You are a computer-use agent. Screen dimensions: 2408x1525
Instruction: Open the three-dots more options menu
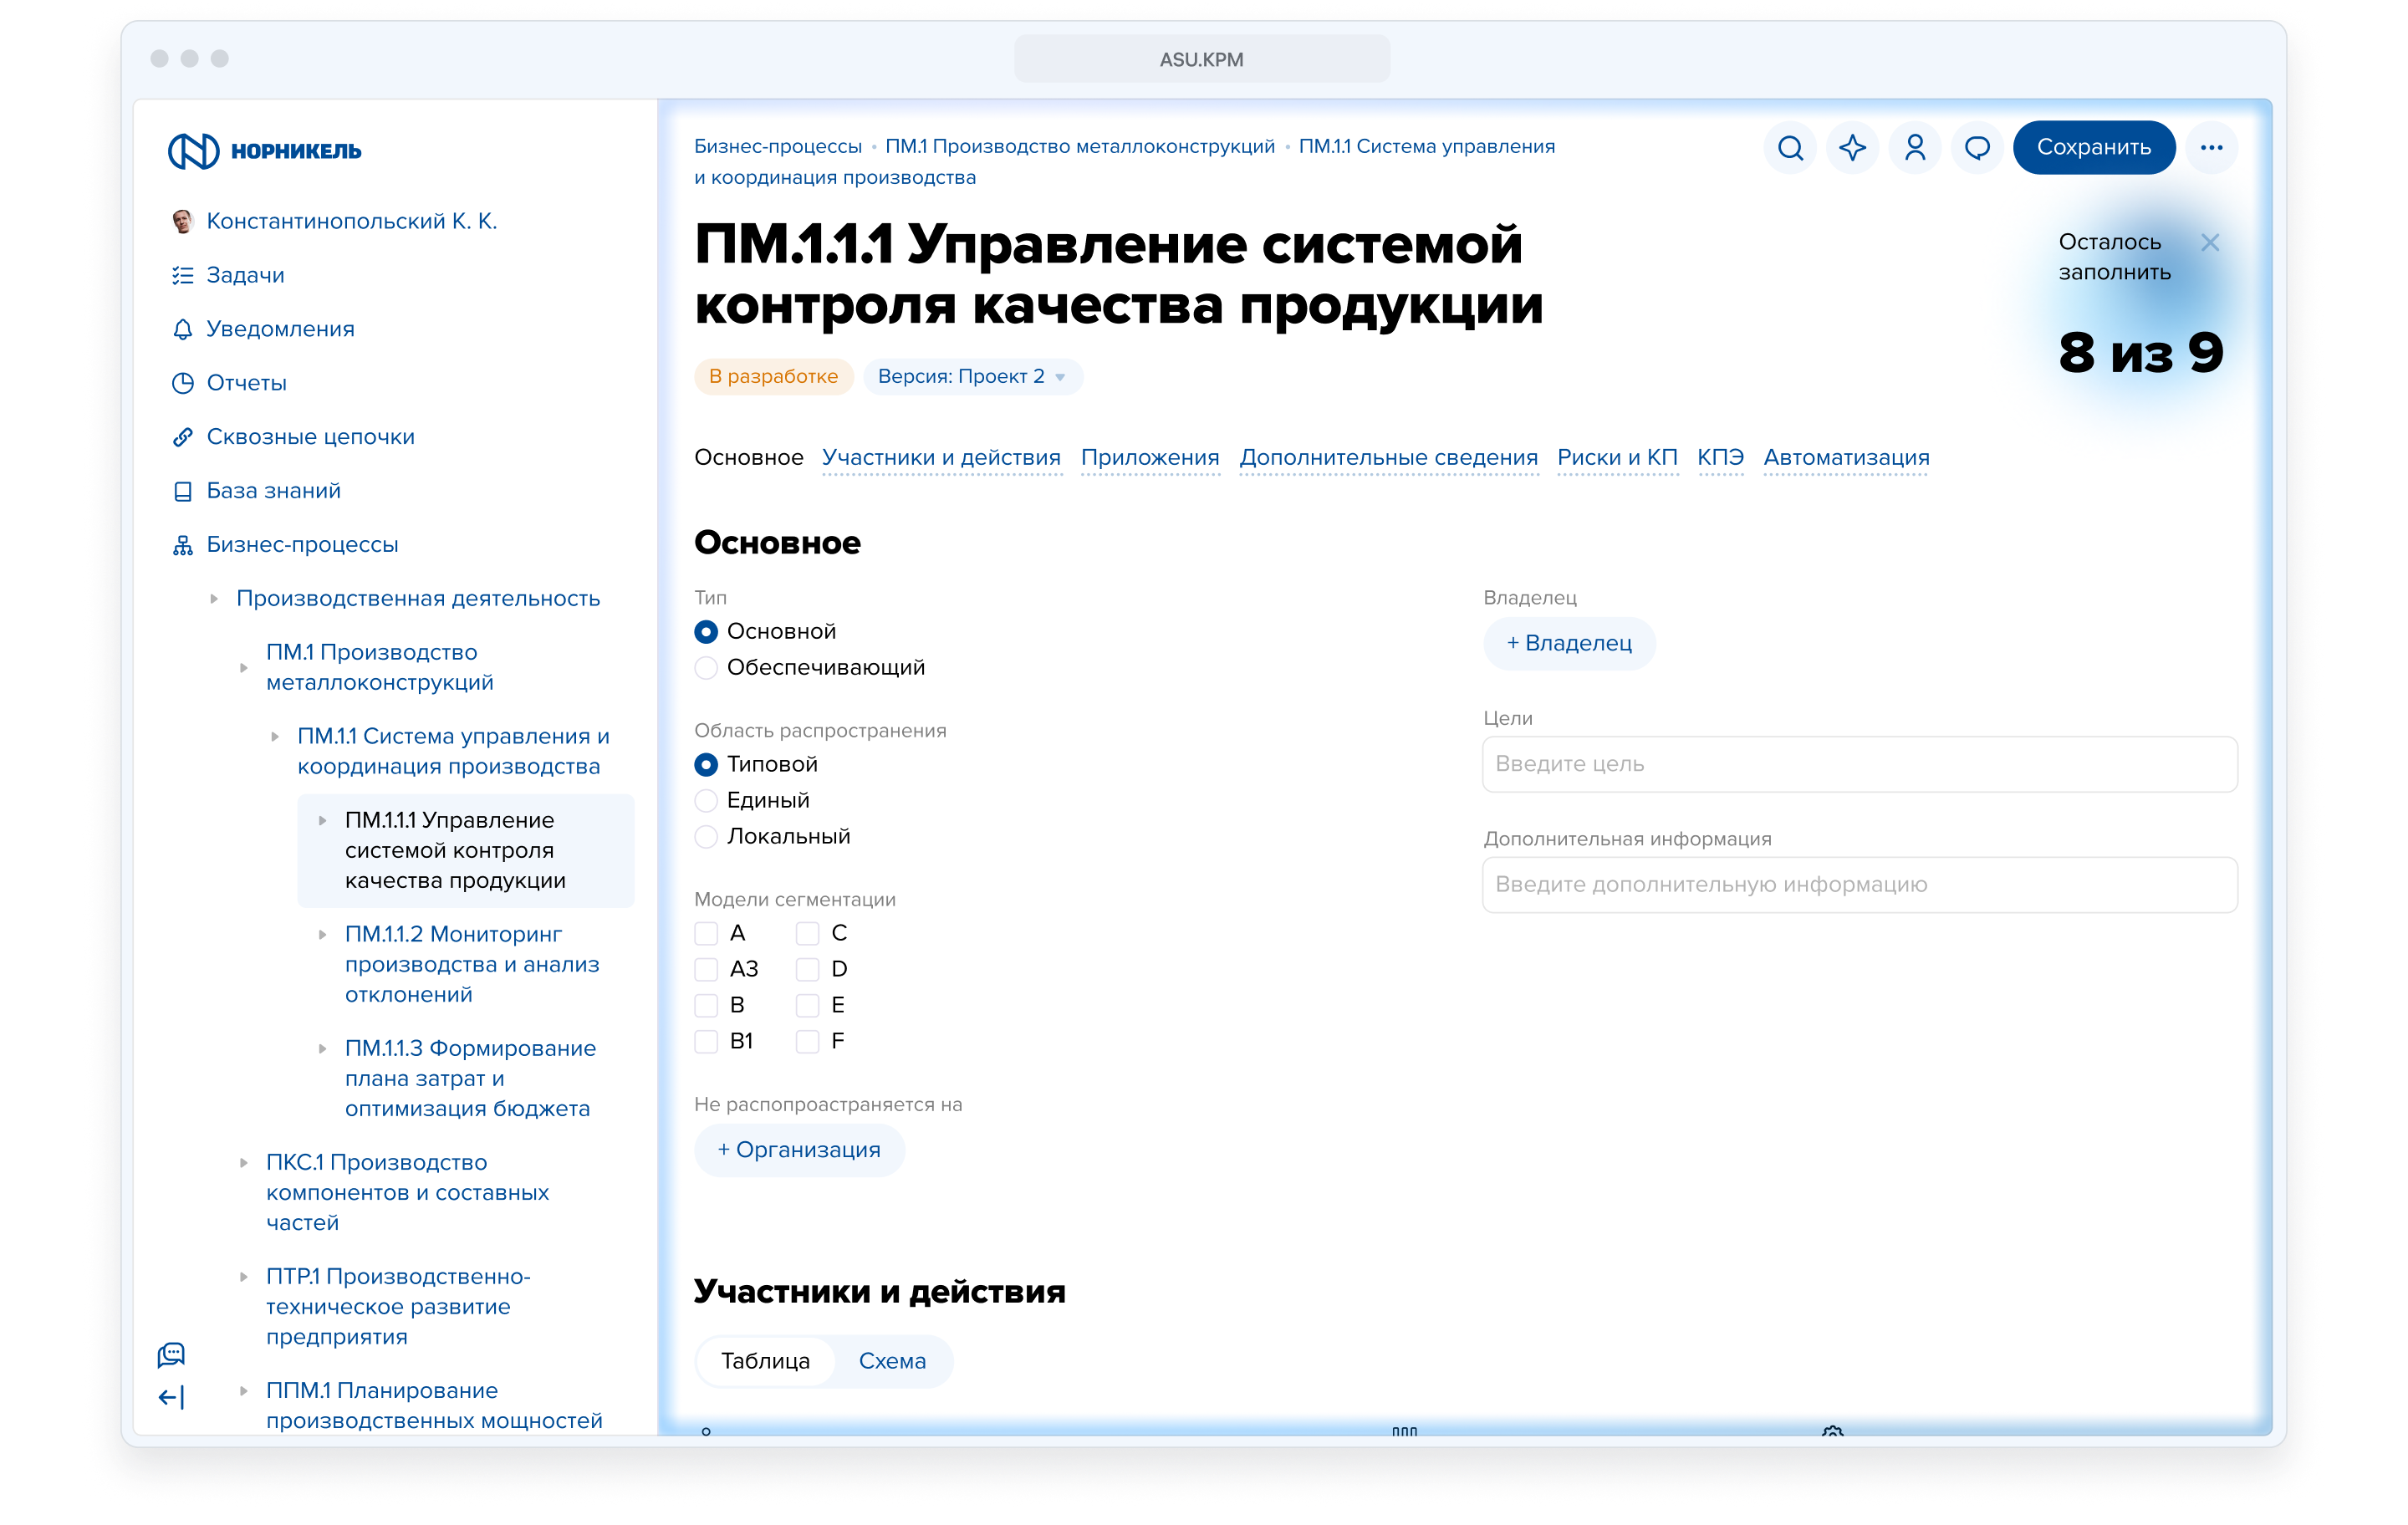[x=2211, y=148]
